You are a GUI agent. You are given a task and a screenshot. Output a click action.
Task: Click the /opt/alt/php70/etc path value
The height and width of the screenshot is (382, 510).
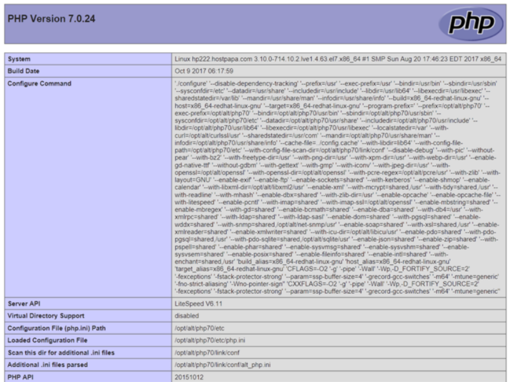(x=199, y=328)
